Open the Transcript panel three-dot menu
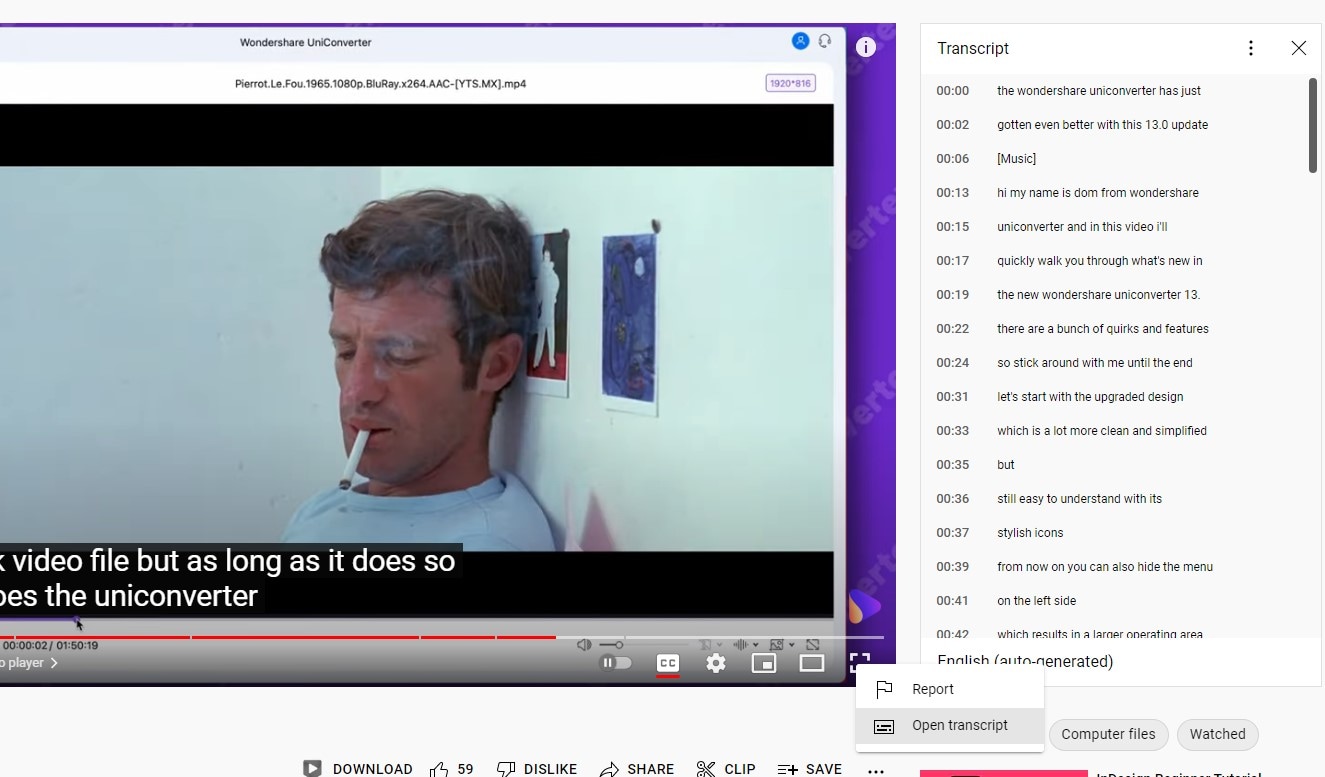 [x=1251, y=48]
